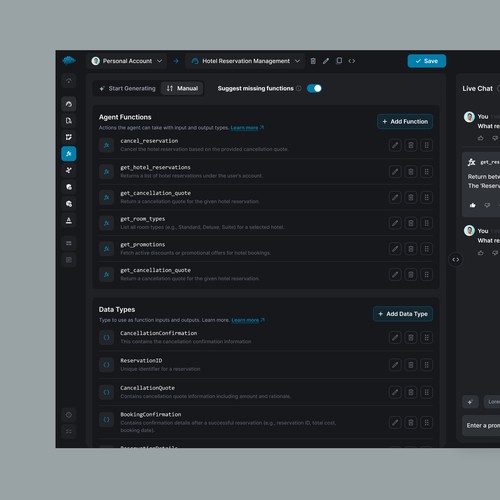Open code view from the top bar brackets icon
This screenshot has height=500, width=500.
point(352,61)
